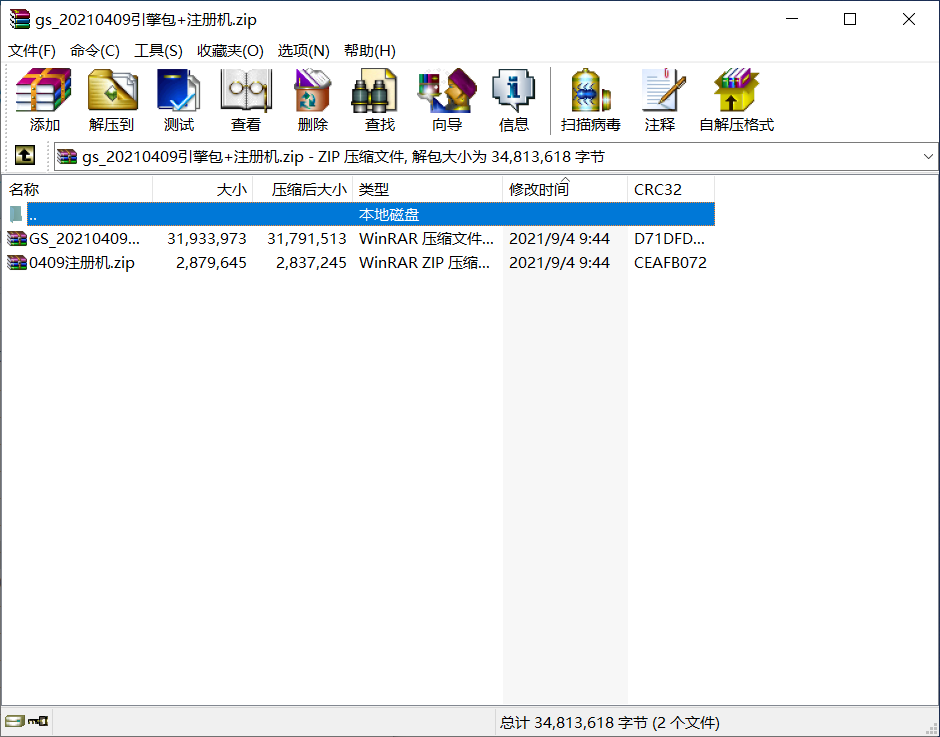
Task: Click the archive icon in the address bar
Action: click(x=67, y=157)
